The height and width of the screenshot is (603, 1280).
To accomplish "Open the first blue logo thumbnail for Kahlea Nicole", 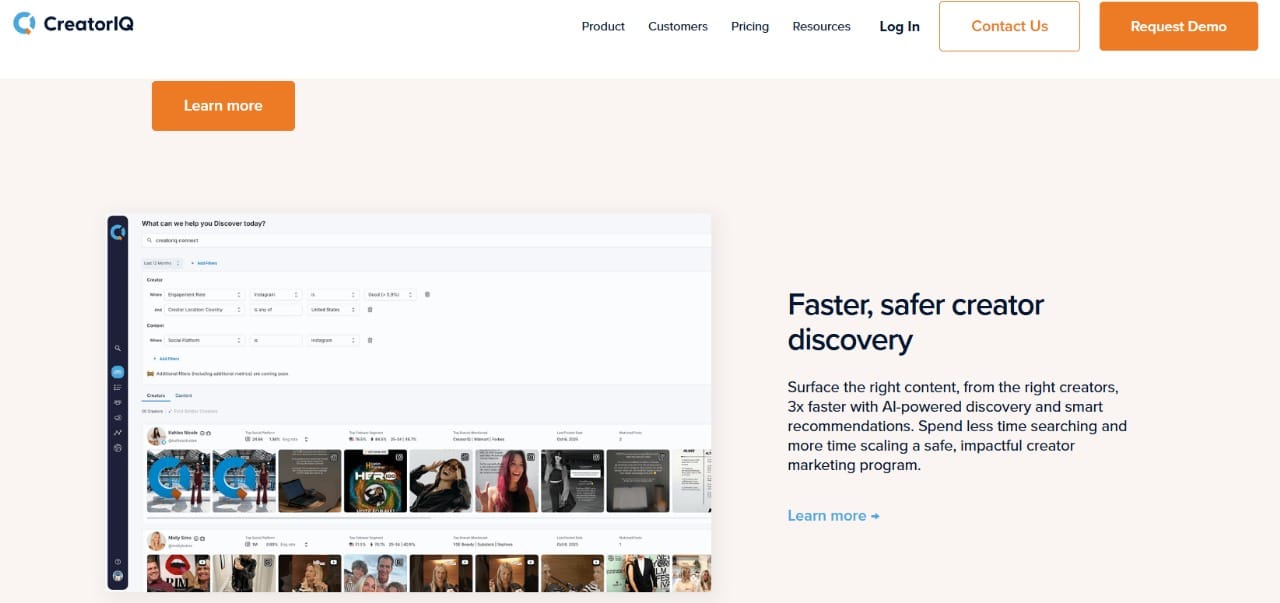I will pyautogui.click(x=178, y=481).
